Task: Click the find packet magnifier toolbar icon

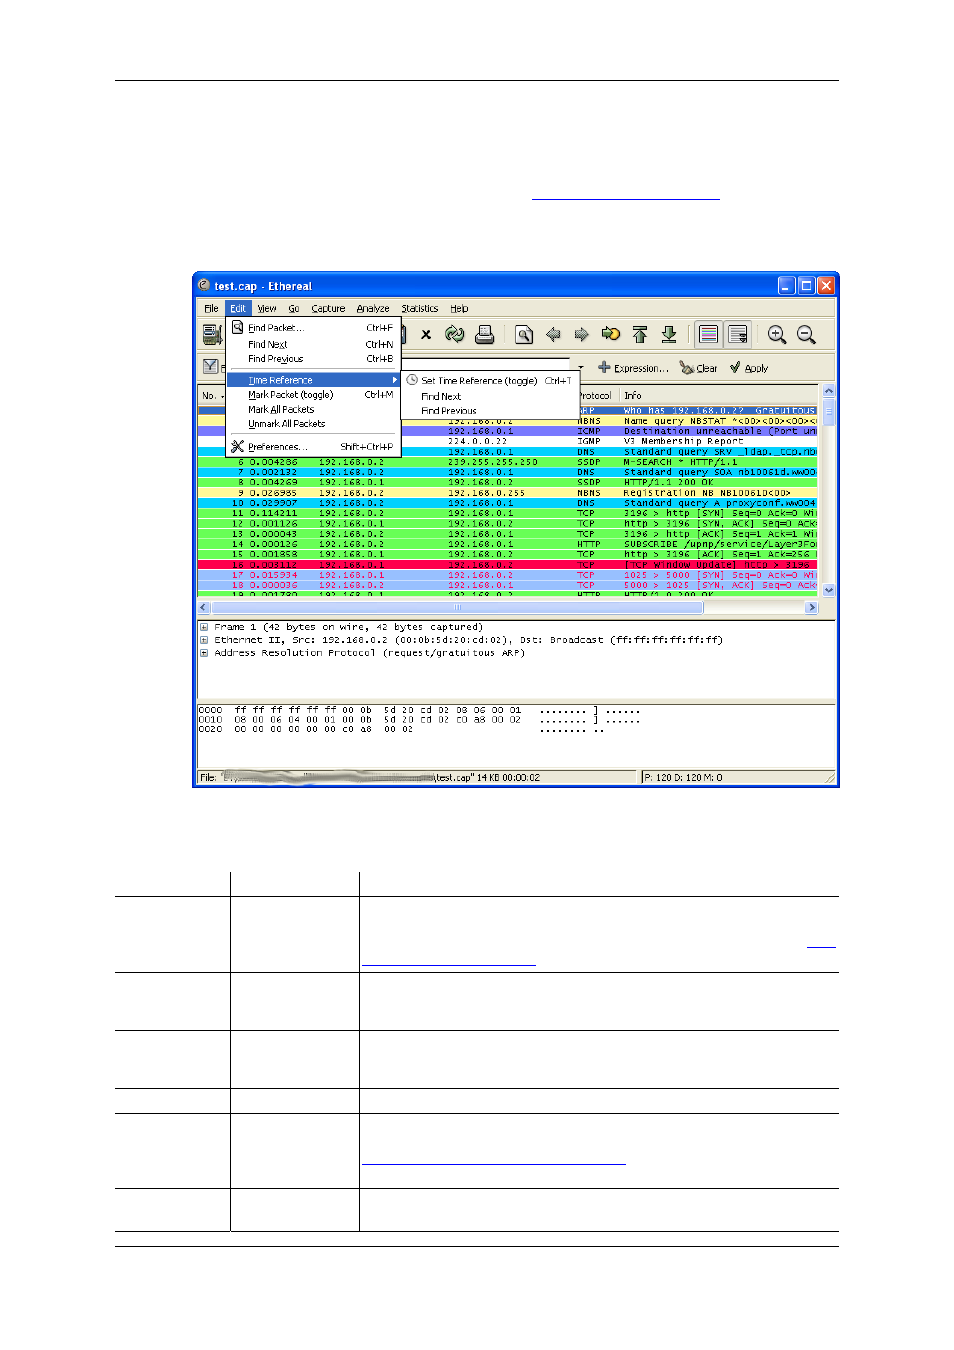Action: 524,335
